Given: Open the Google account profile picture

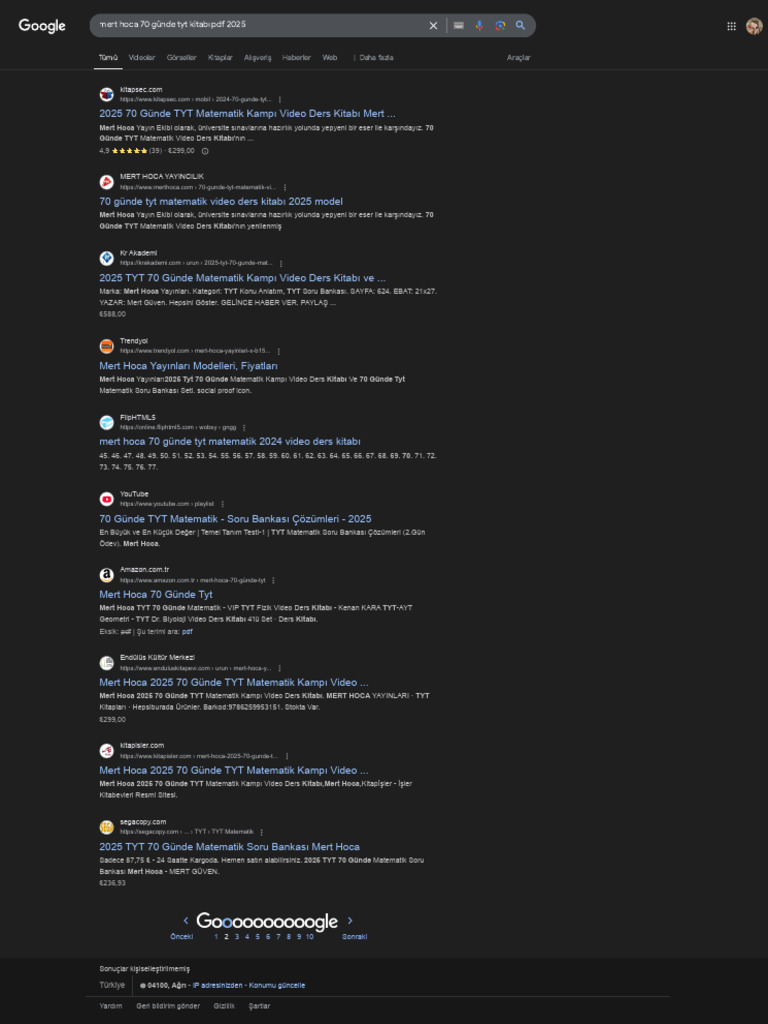Looking at the screenshot, I should tap(754, 26).
